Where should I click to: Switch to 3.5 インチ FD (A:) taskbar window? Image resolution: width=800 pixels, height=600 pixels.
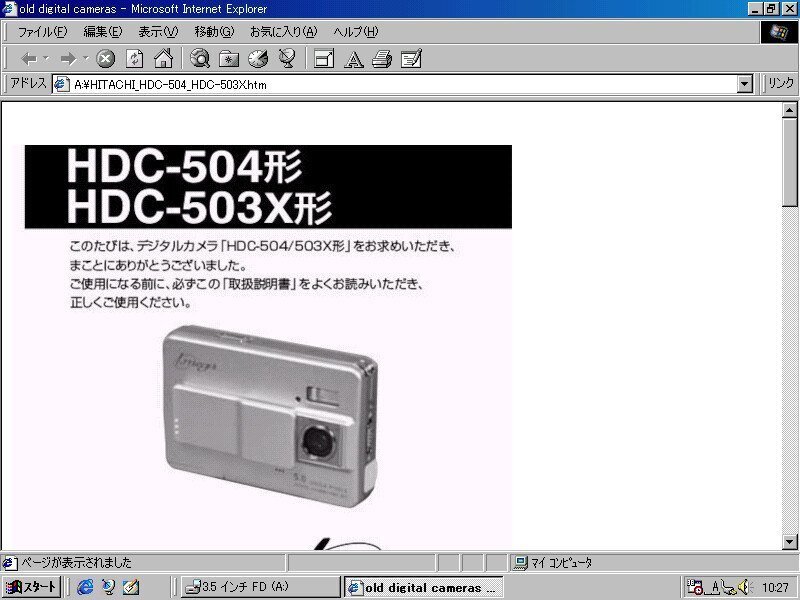pyautogui.click(x=260, y=587)
